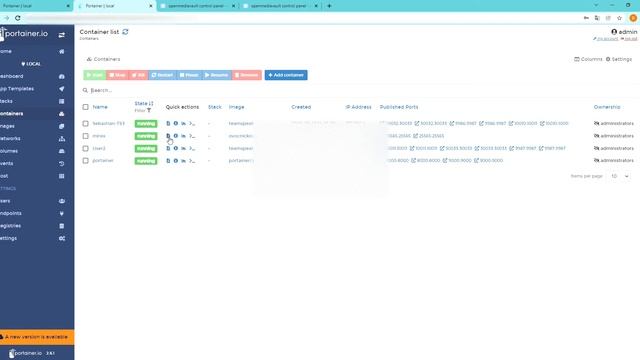Click the Kill containers button
Screen dimensions: 640x360
tap(138, 75)
